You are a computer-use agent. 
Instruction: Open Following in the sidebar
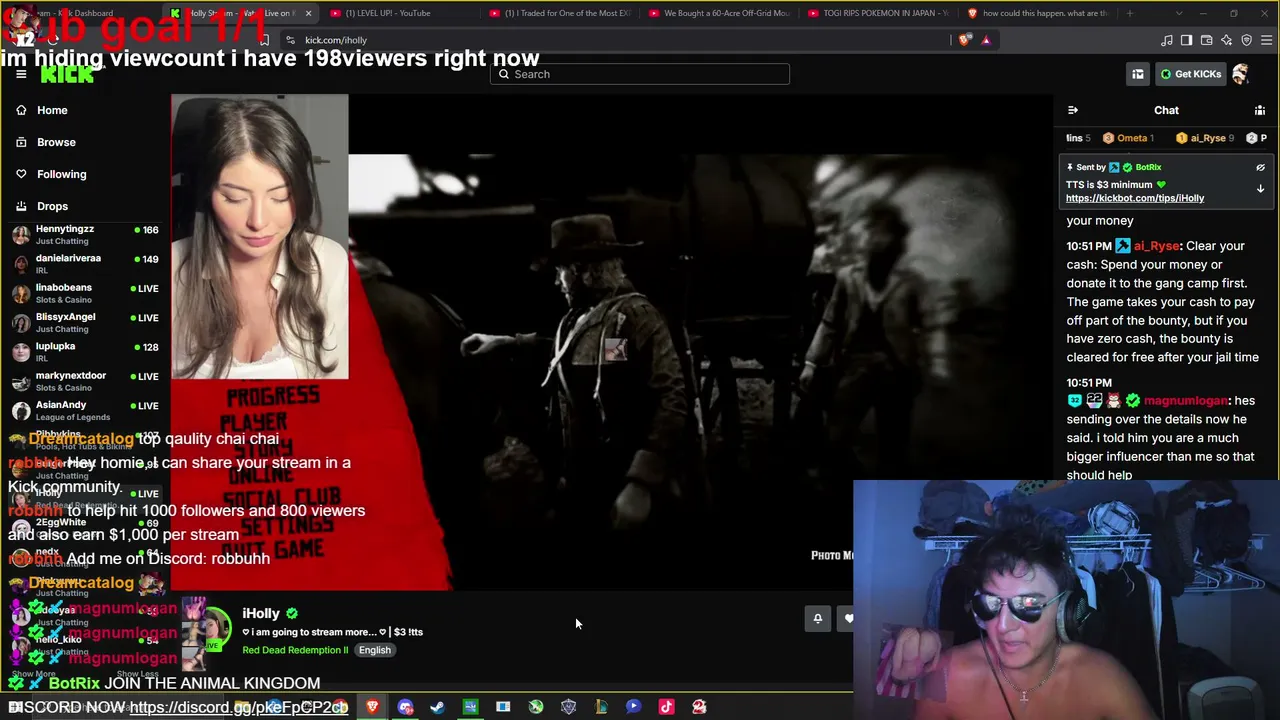pyautogui.click(x=61, y=174)
